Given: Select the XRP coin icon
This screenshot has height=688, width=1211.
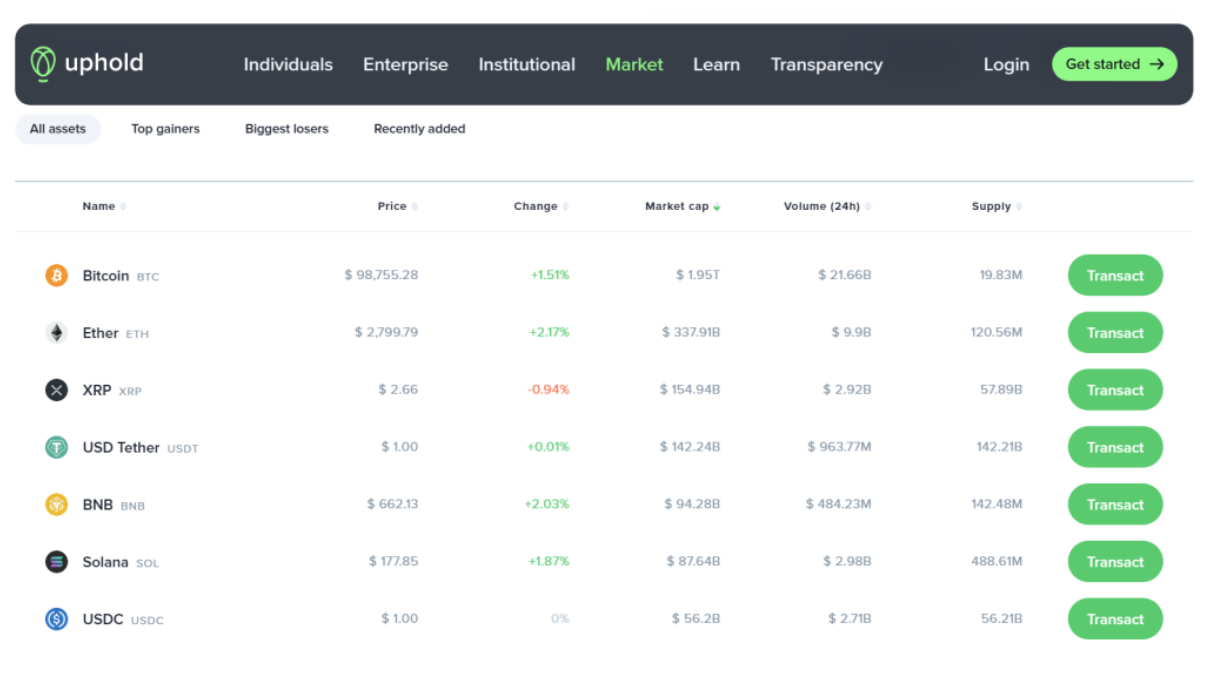Looking at the screenshot, I should tap(57, 390).
